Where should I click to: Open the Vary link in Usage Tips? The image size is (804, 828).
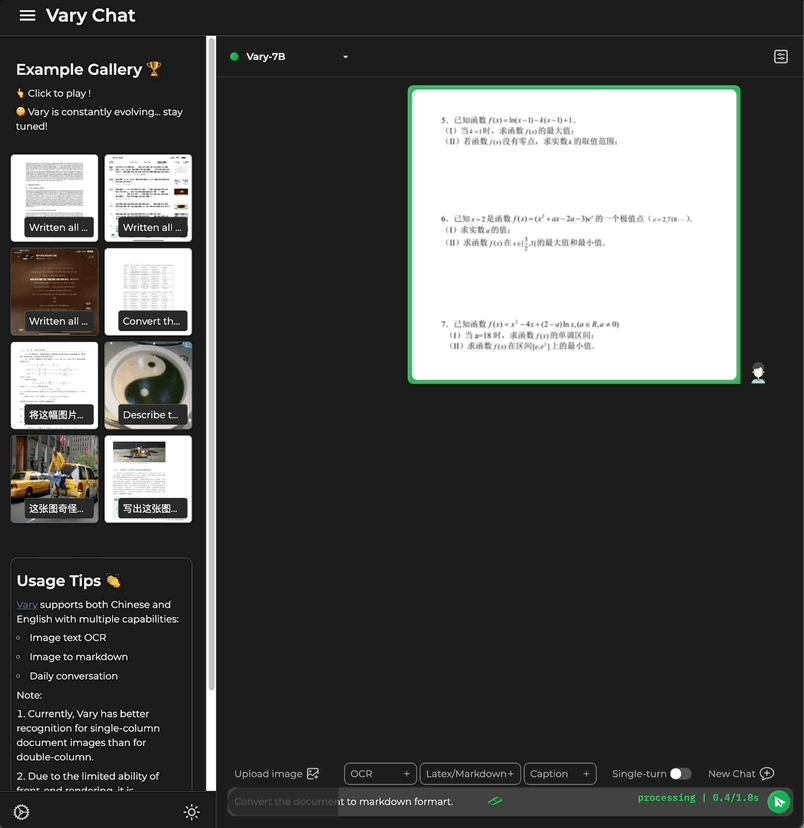coord(27,605)
